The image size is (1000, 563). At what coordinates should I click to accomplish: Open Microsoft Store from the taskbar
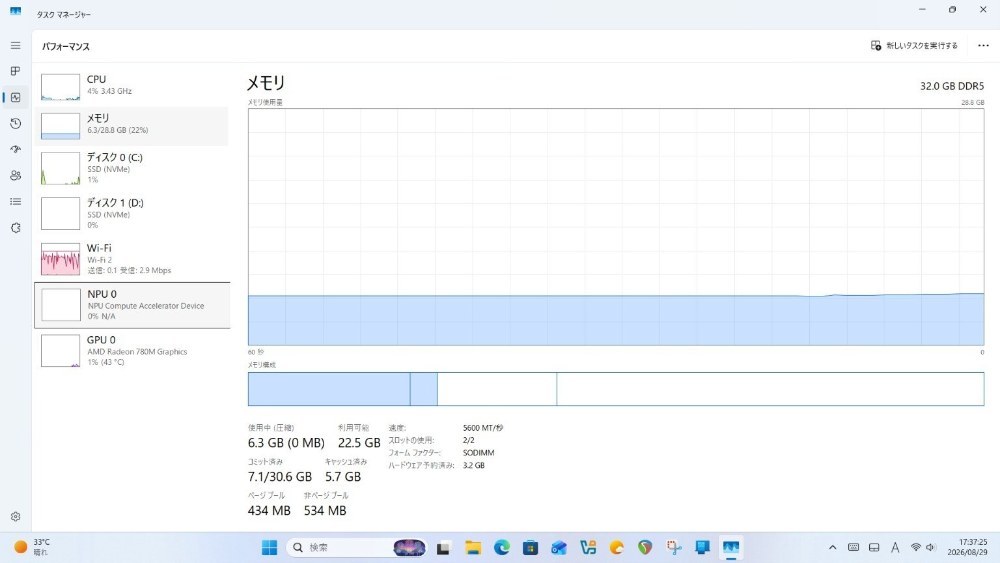click(x=530, y=547)
